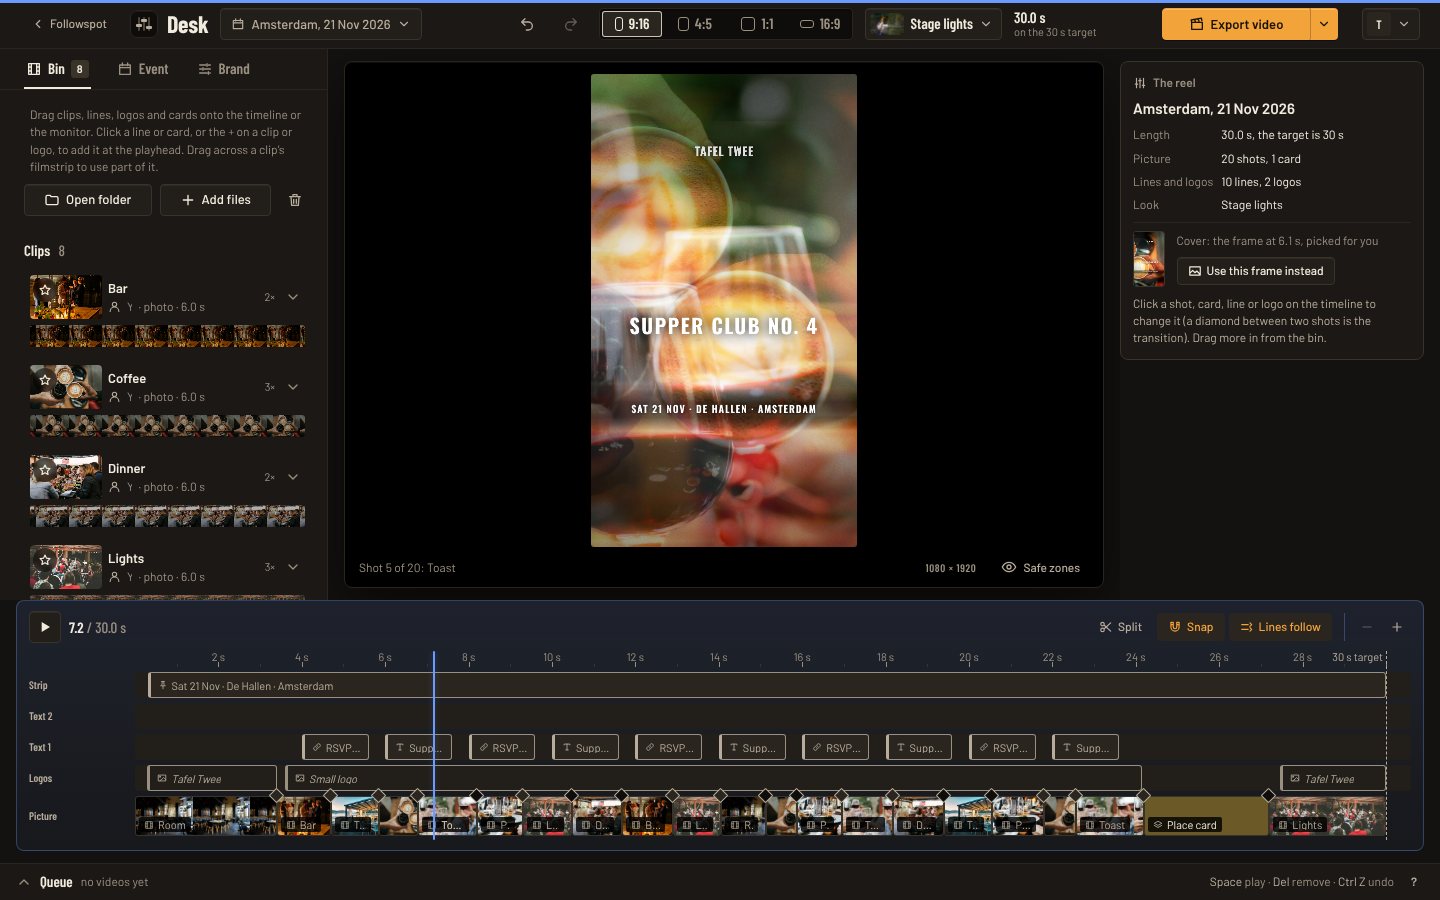The width and height of the screenshot is (1440, 900).
Task: Expand the Dinner clip details chevron
Action: pyautogui.click(x=293, y=477)
